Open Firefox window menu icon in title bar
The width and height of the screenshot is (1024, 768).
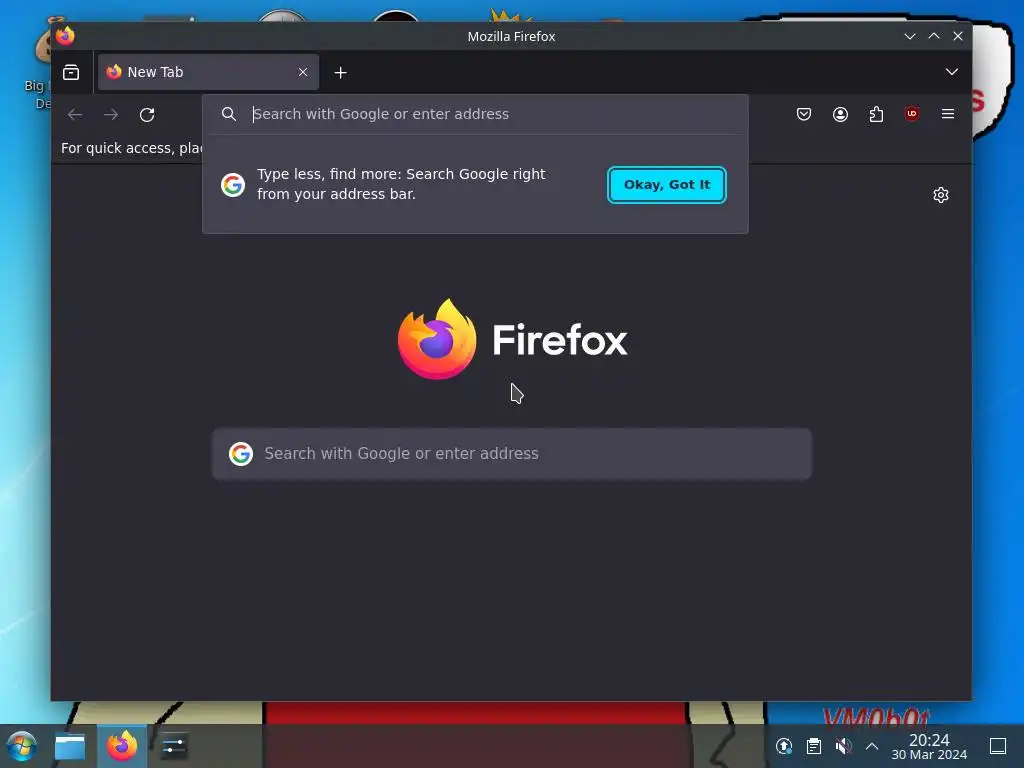click(x=65, y=36)
